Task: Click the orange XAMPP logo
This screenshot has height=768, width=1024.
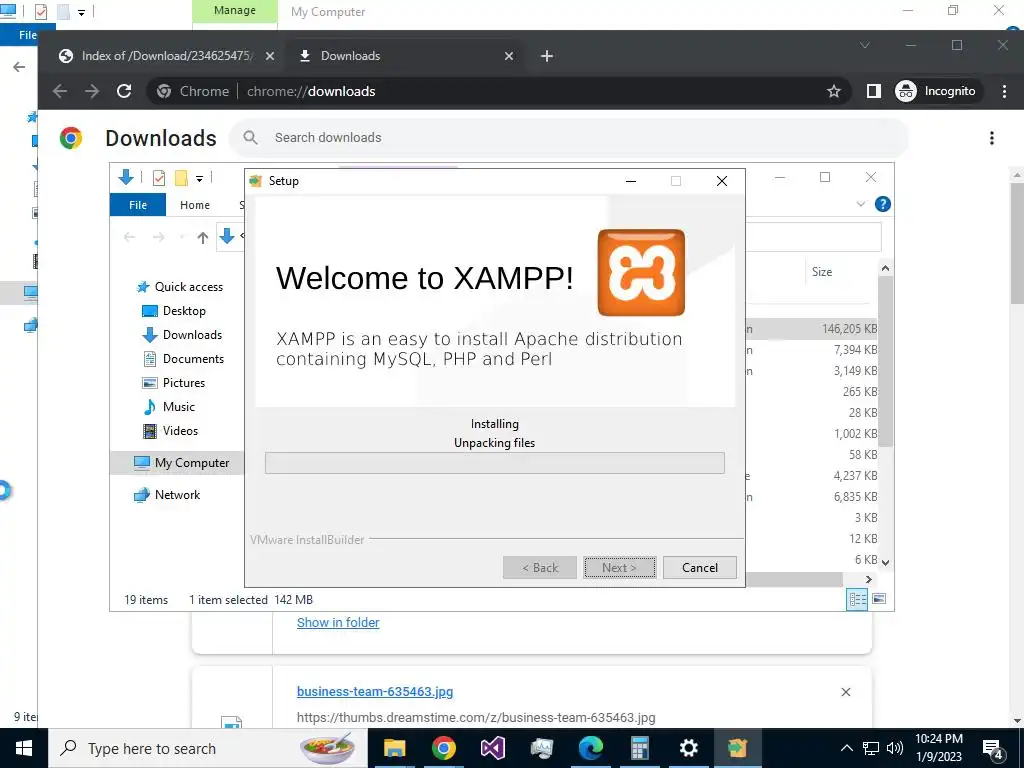Action: tap(641, 272)
